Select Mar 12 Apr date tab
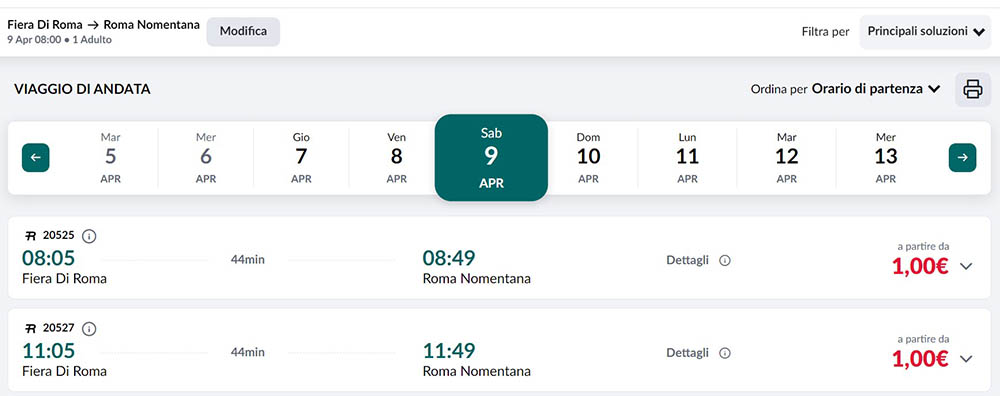 coord(787,158)
